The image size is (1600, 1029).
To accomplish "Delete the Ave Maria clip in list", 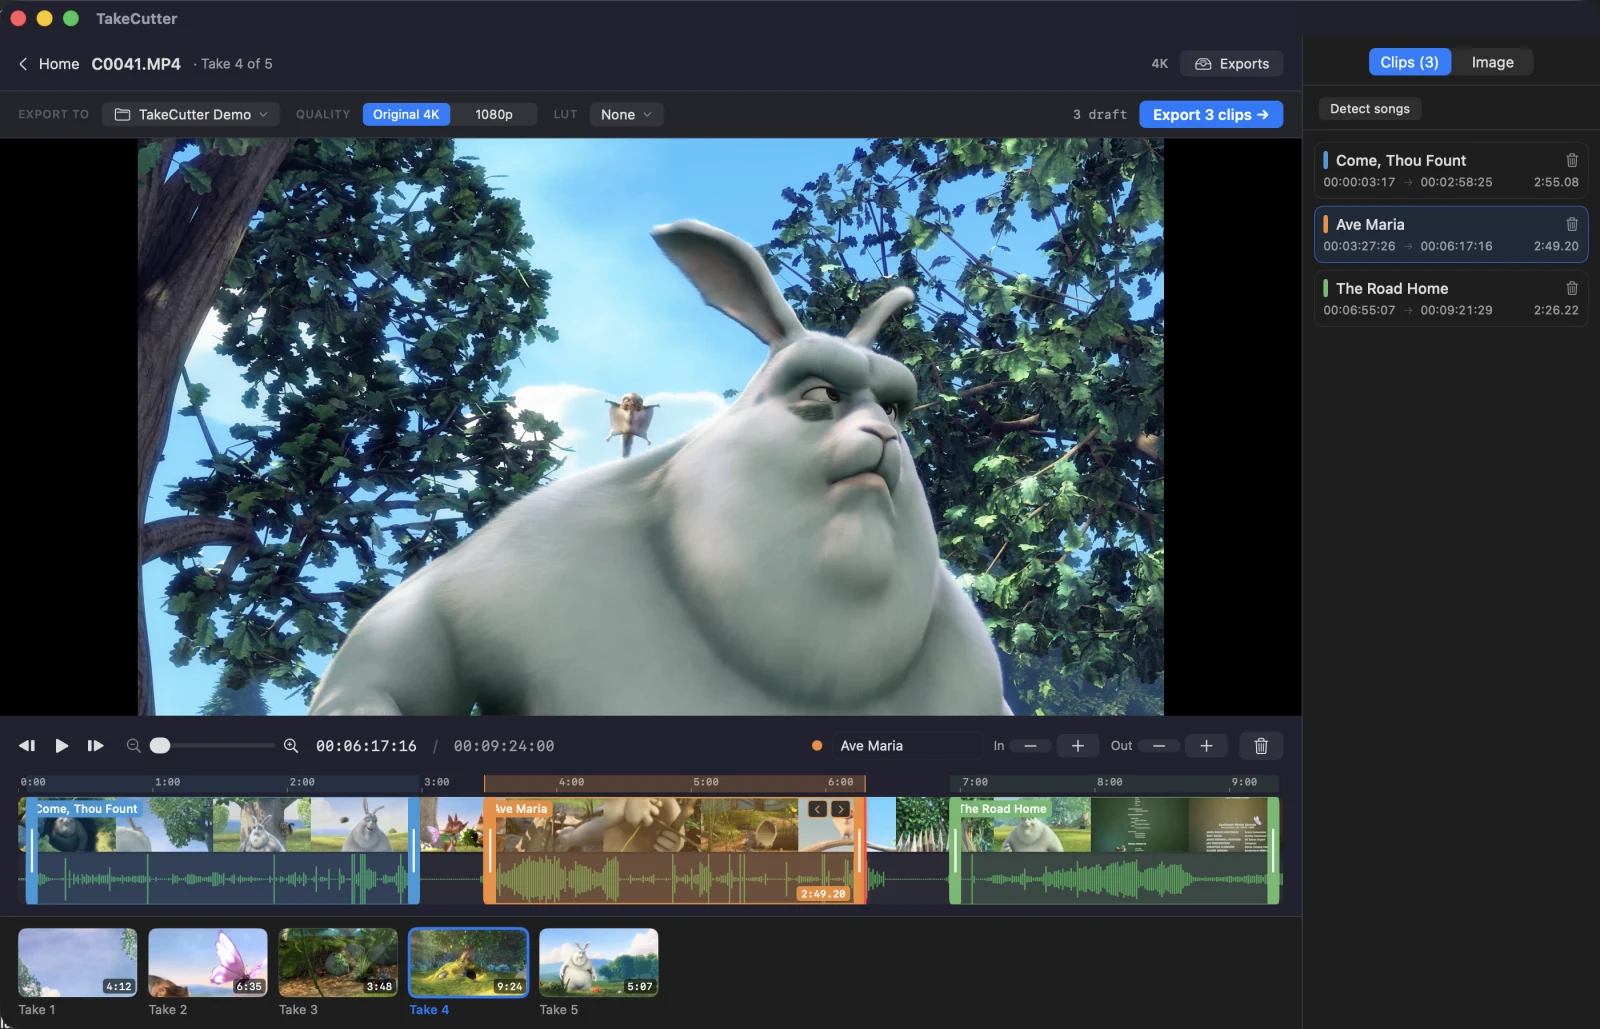I will [x=1571, y=224].
